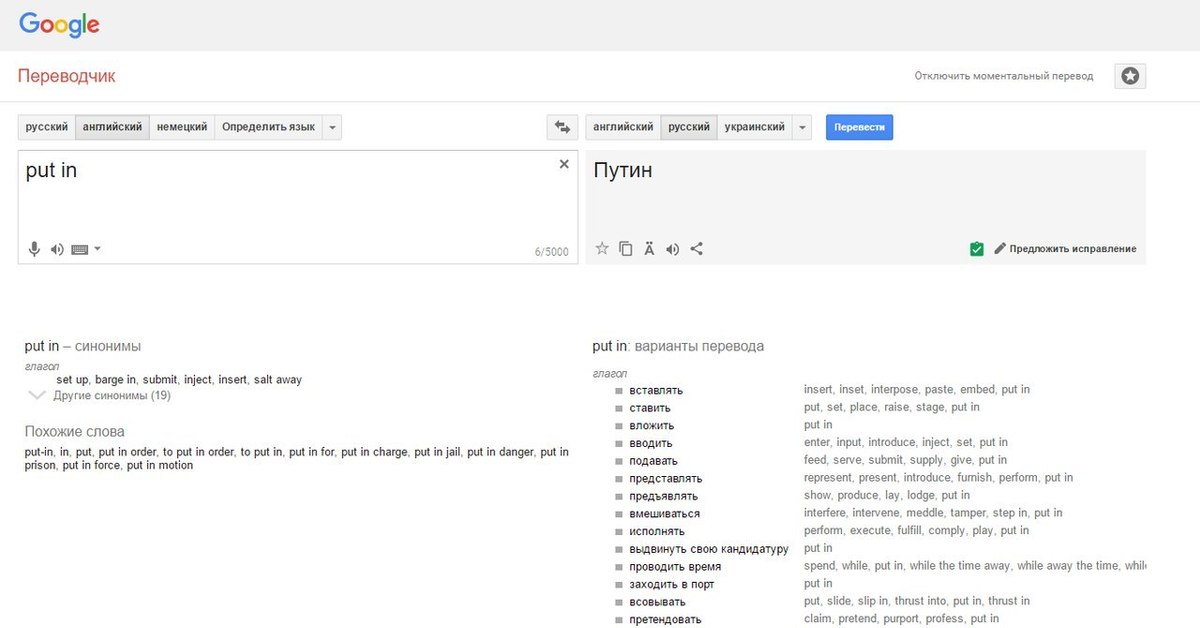Select английский as source language
The height and width of the screenshot is (628, 1200).
coord(112,127)
